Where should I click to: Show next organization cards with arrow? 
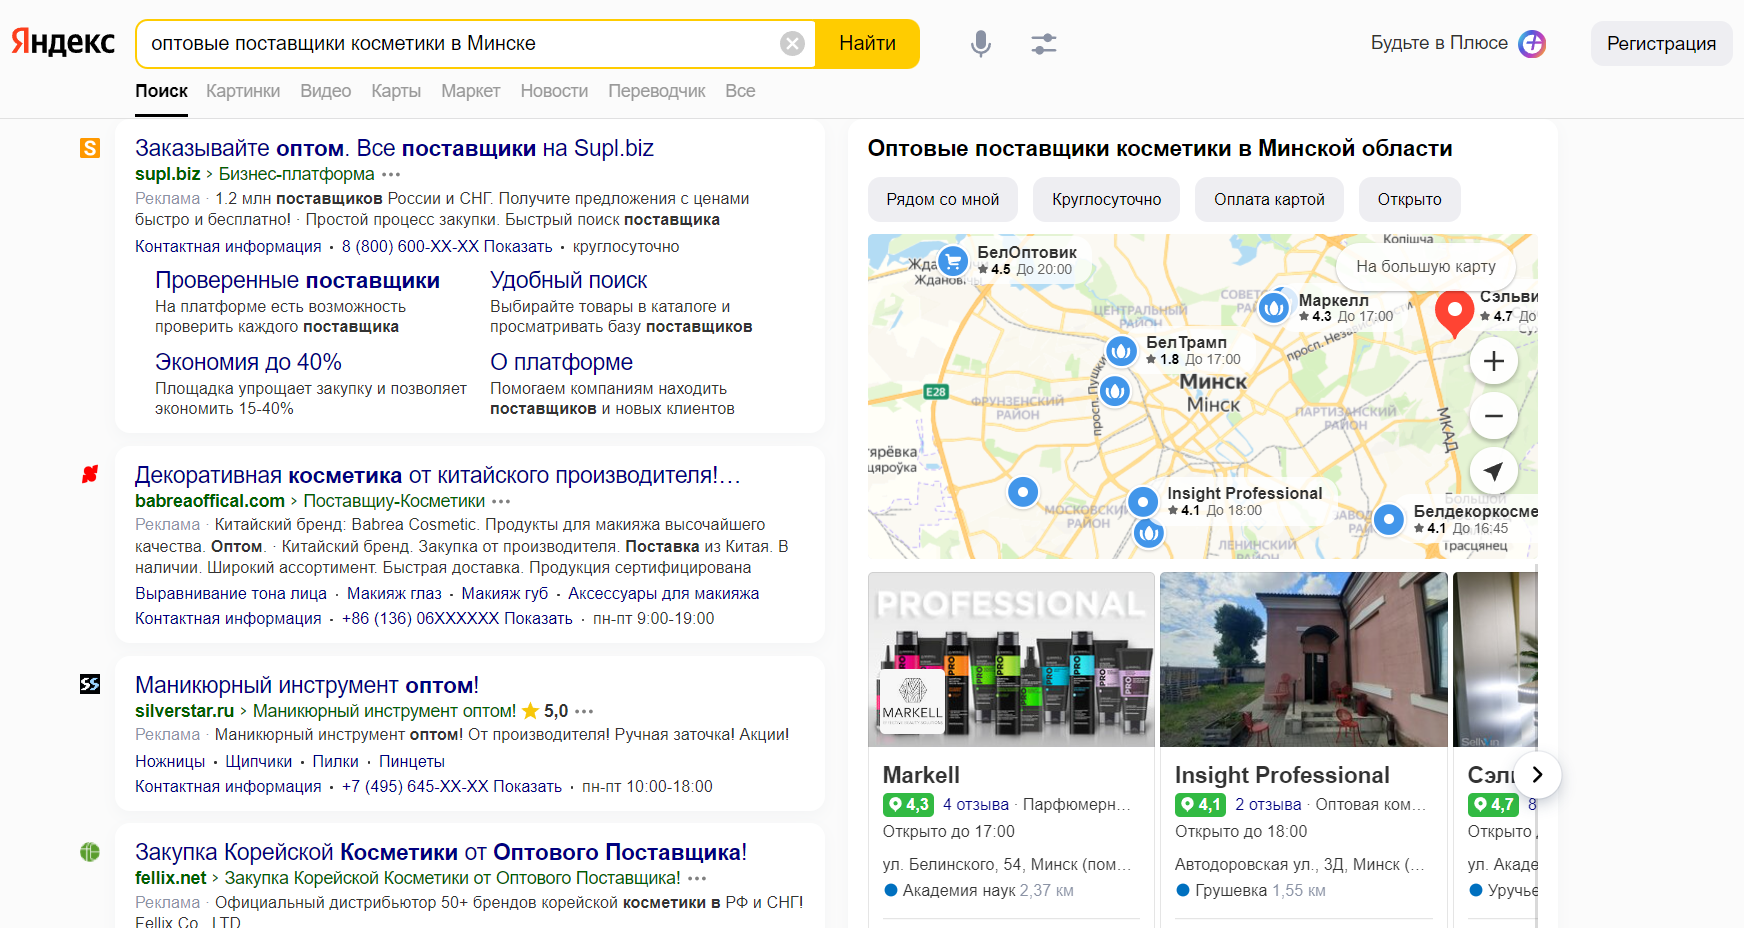pos(1537,774)
